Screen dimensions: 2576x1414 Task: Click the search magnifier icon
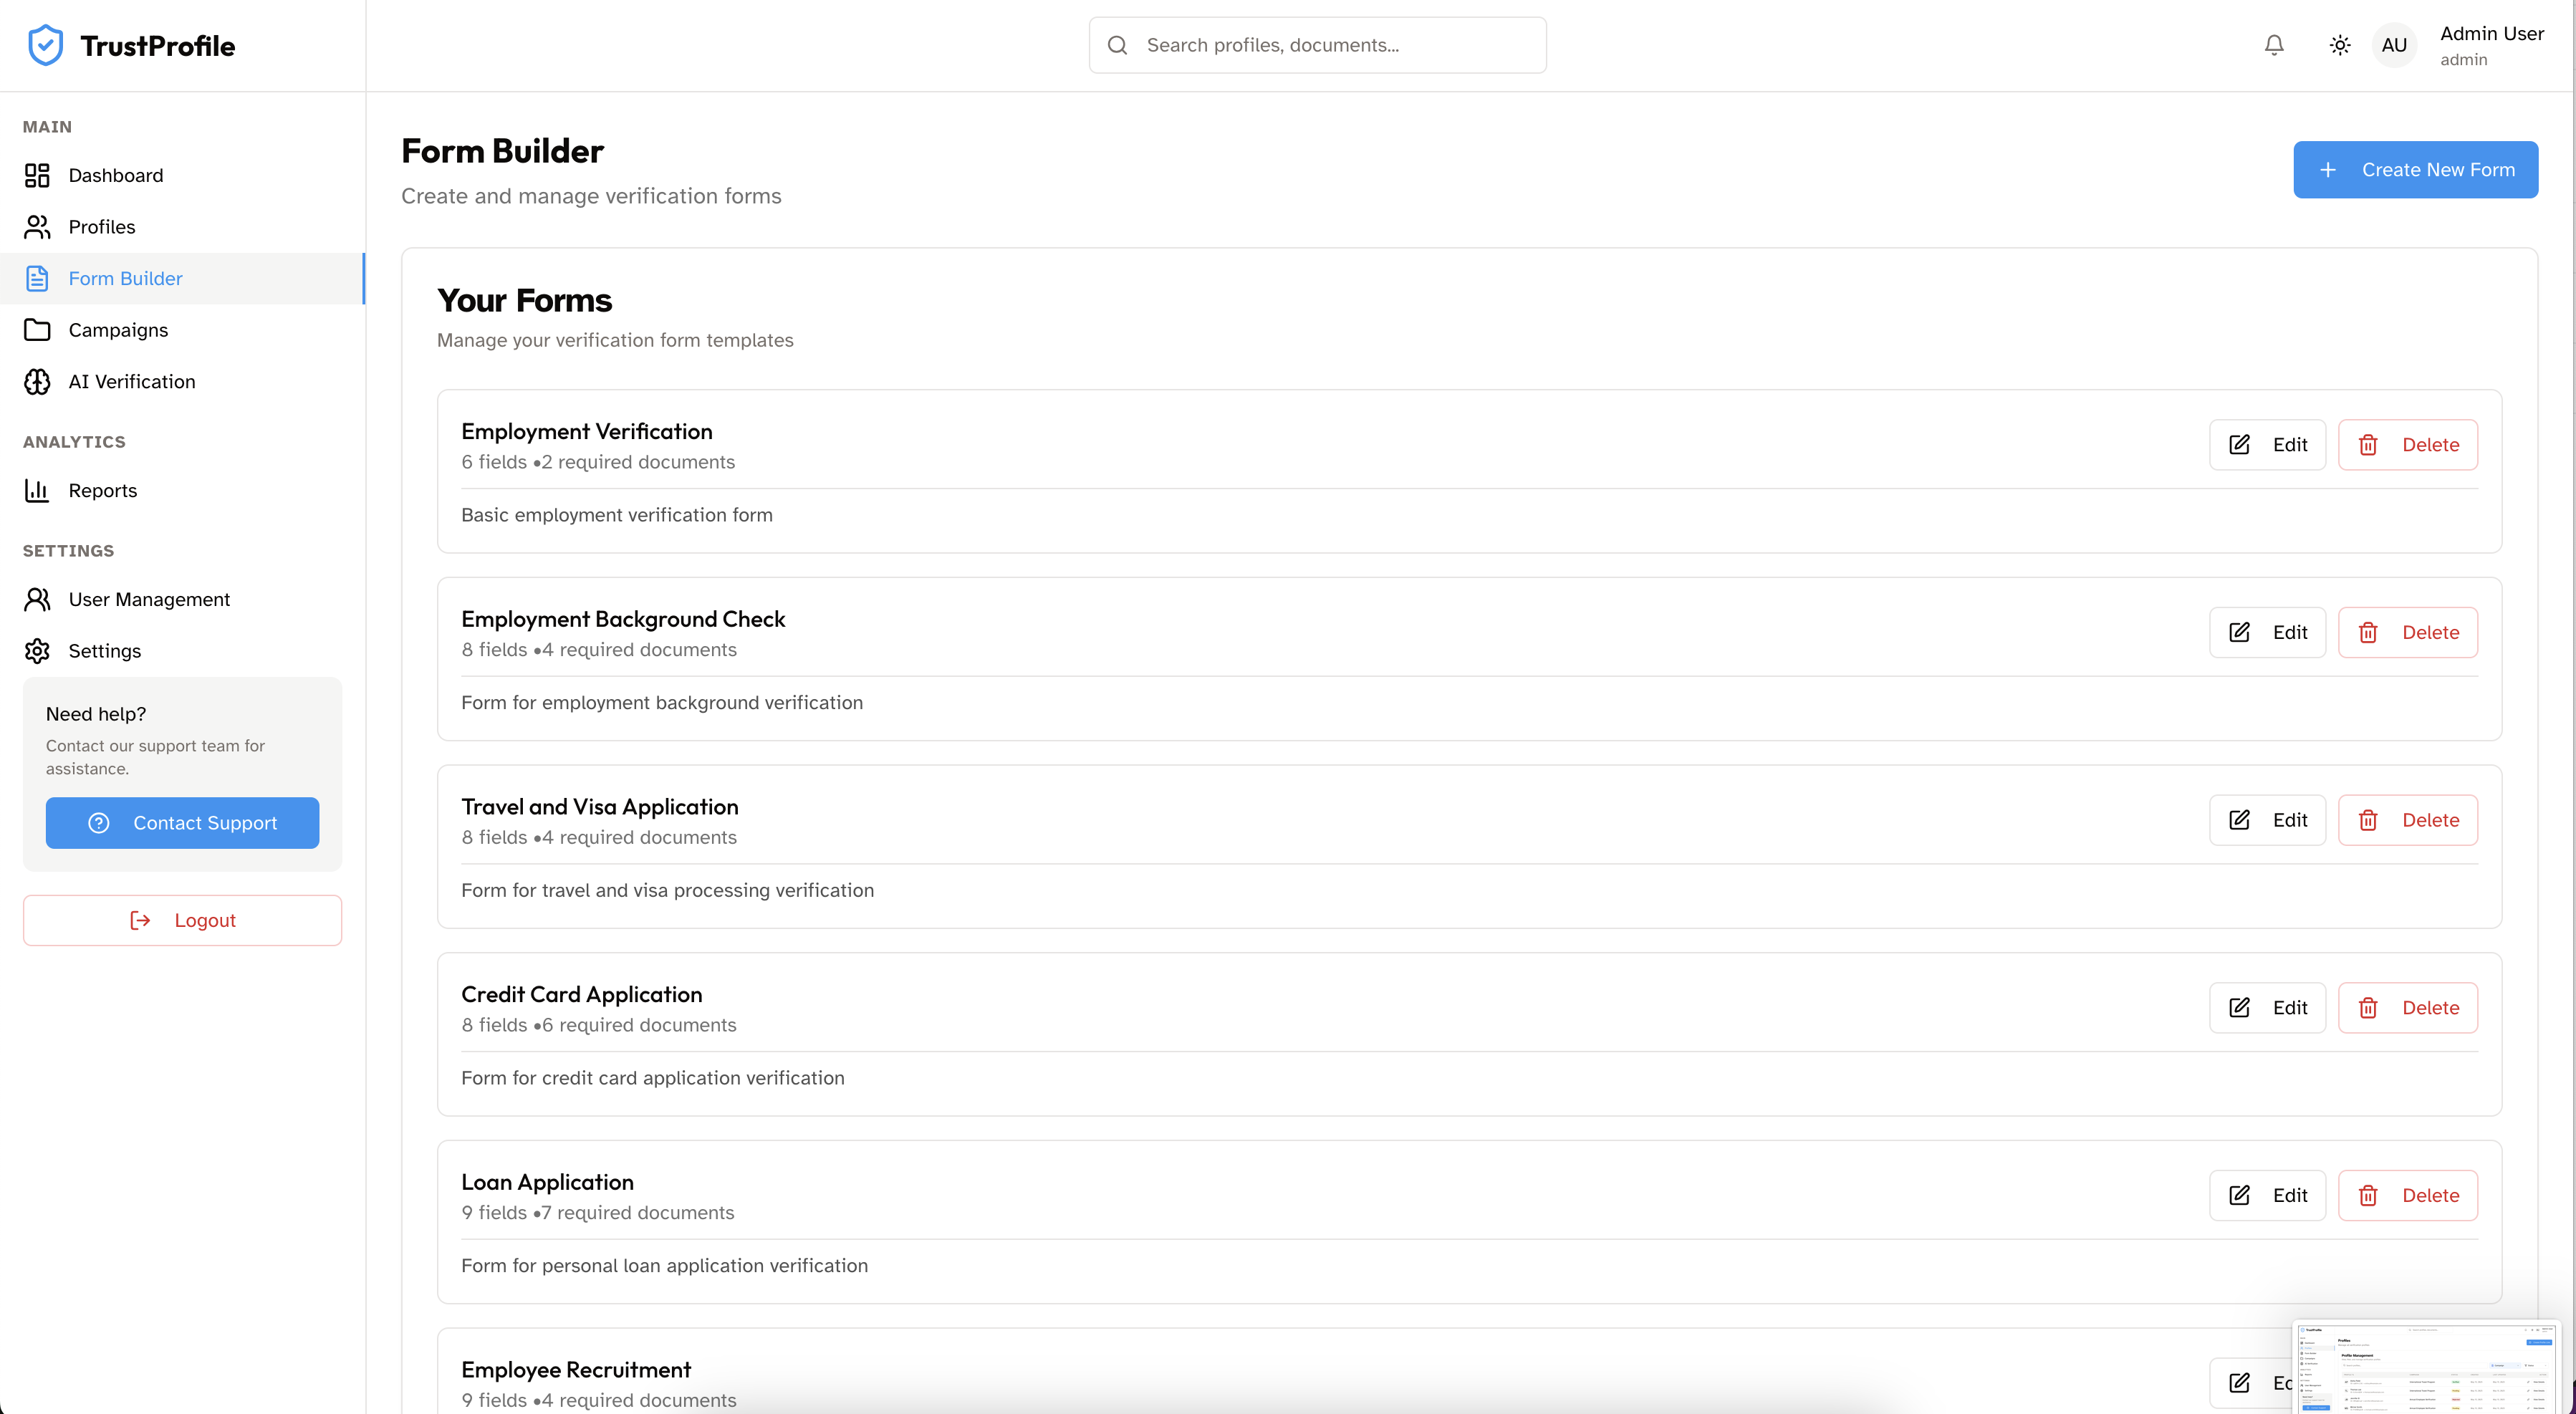pos(1118,45)
